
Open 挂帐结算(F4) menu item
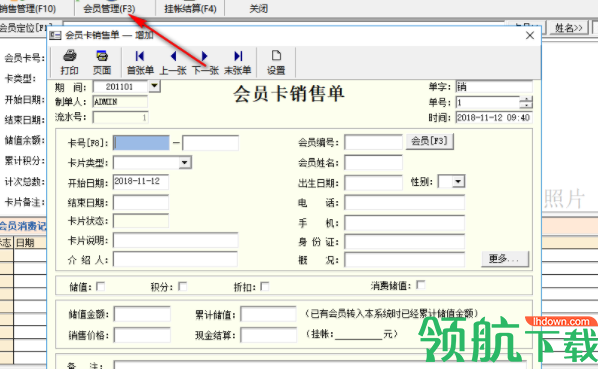click(190, 8)
